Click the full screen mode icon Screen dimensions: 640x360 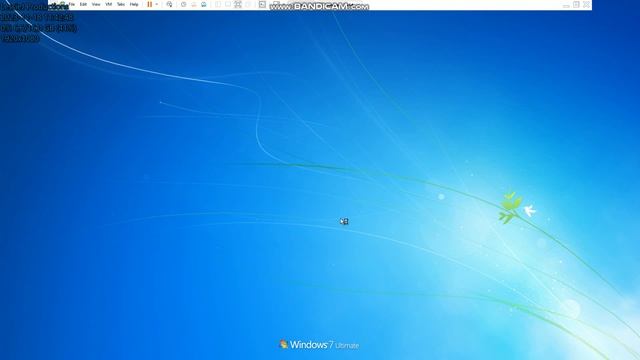(x=238, y=4)
